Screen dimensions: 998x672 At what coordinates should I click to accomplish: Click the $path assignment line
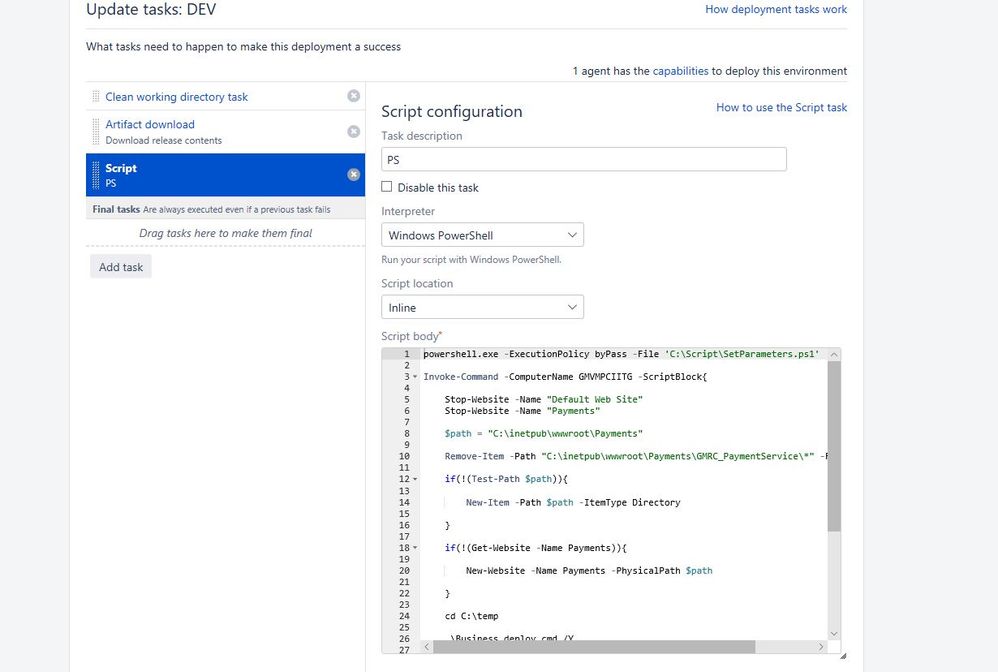(544, 434)
